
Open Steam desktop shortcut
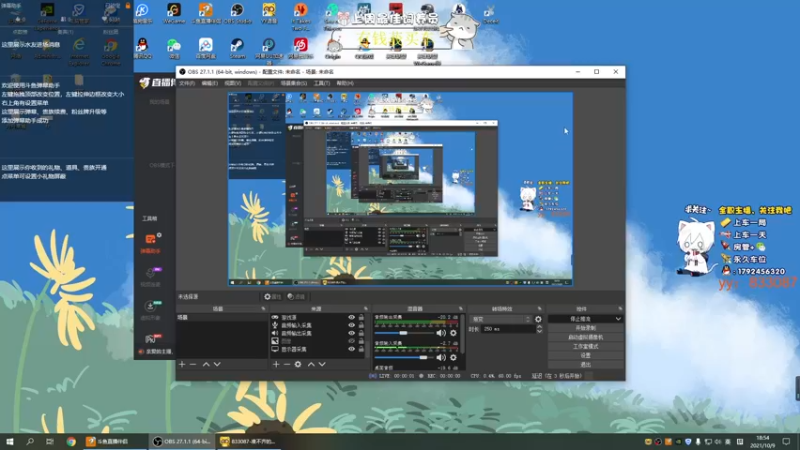coord(237,48)
